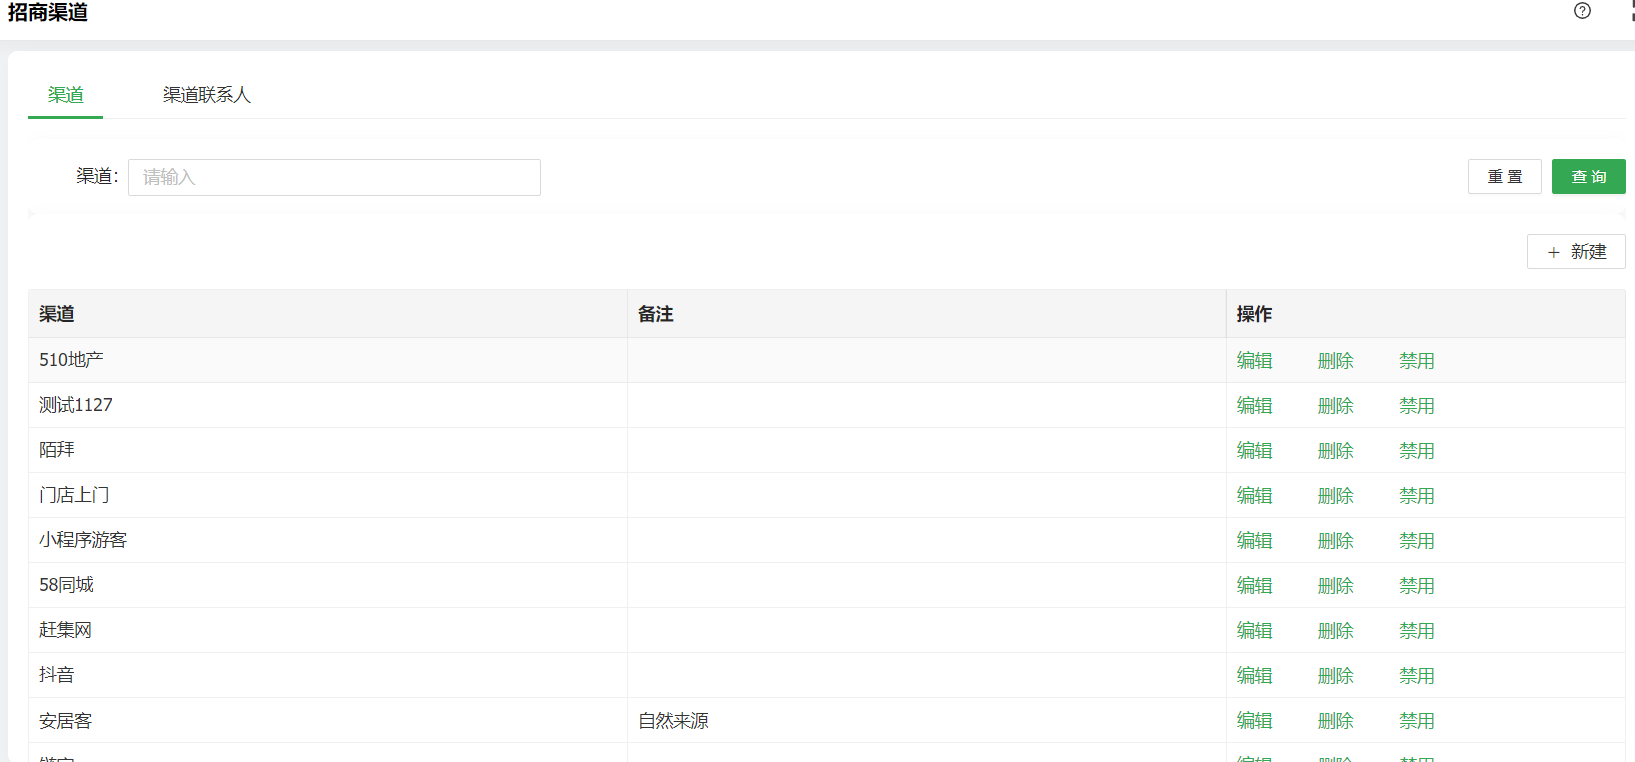
Task: Select the 渠道 tab
Action: coord(66,95)
